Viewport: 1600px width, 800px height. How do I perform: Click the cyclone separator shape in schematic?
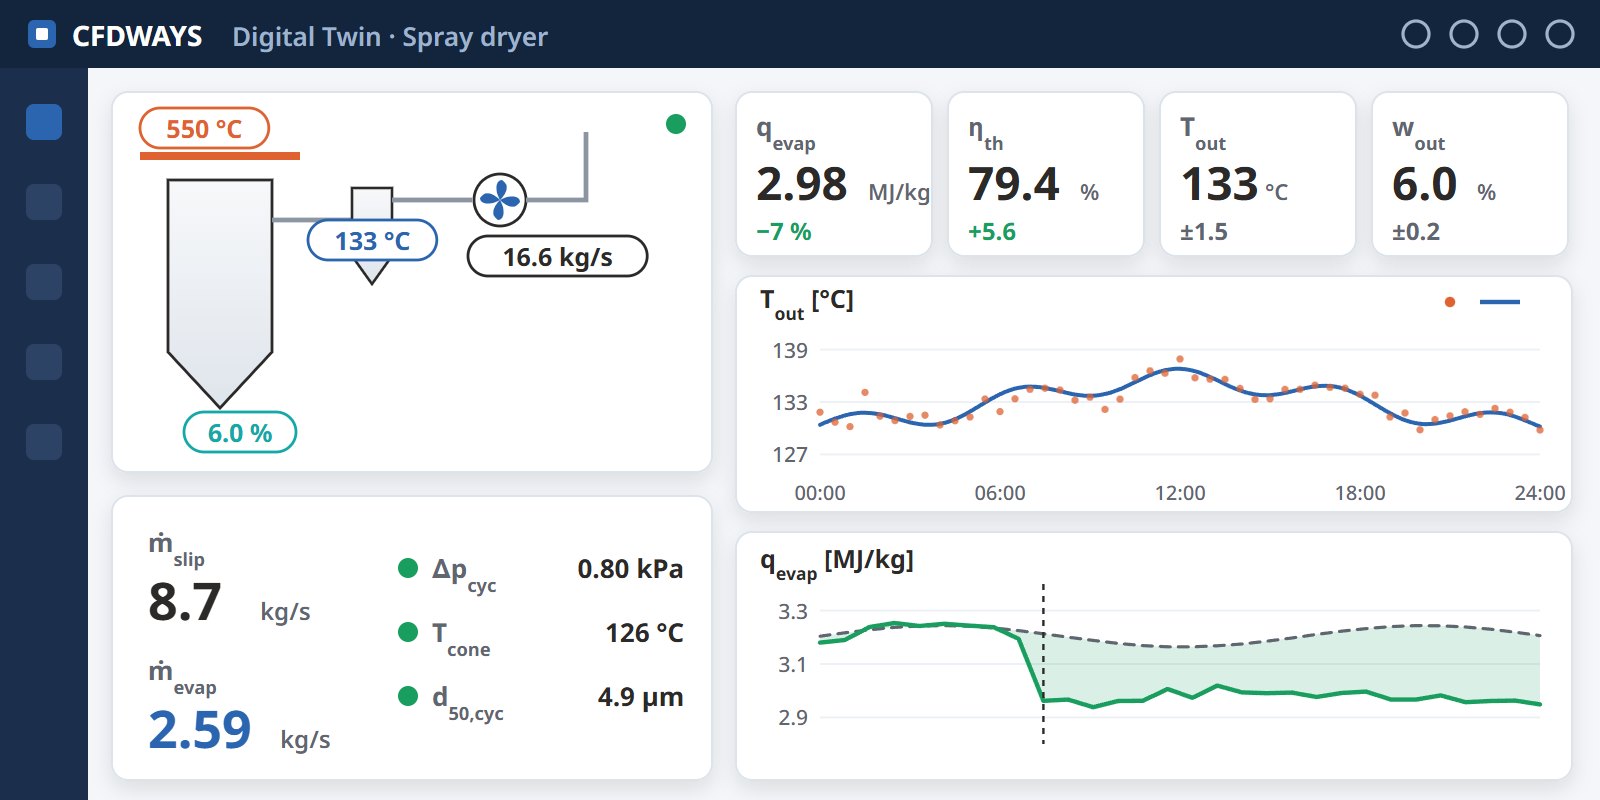(372, 235)
